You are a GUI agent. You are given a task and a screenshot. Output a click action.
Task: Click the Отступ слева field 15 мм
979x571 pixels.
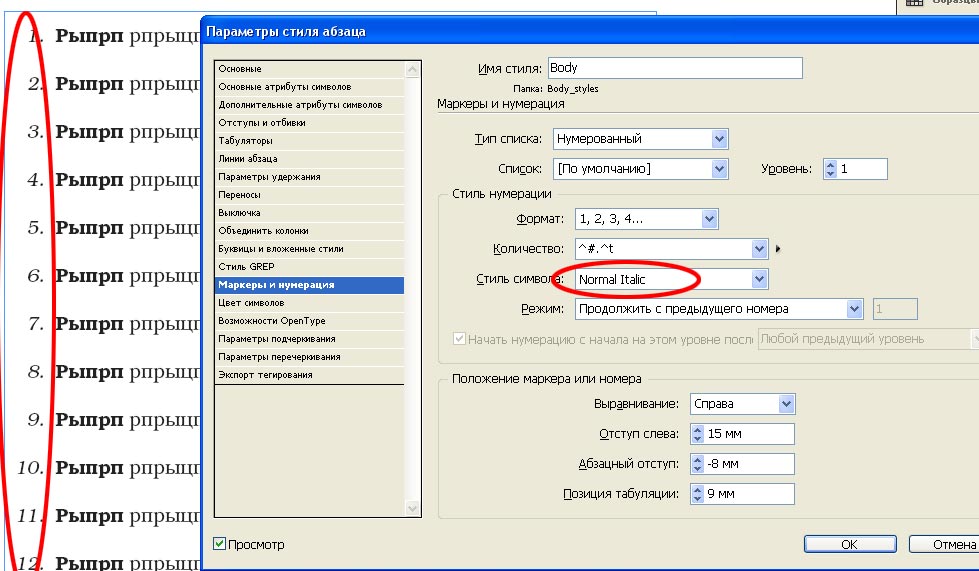pyautogui.click(x=749, y=434)
